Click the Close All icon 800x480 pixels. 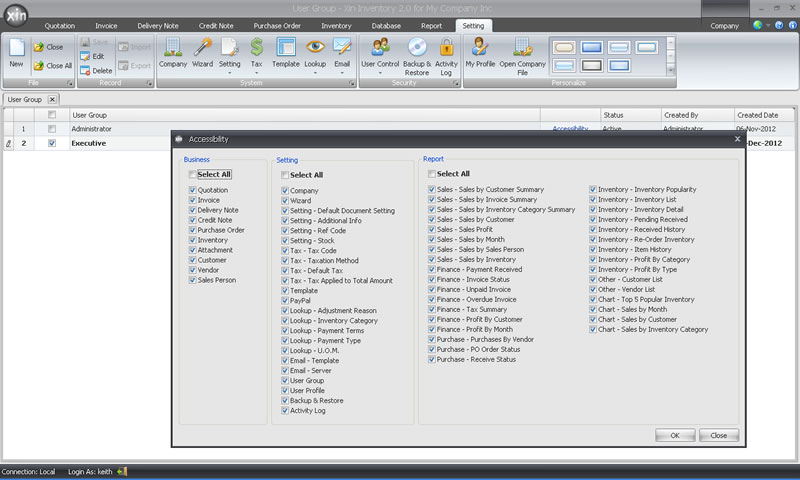pos(39,66)
